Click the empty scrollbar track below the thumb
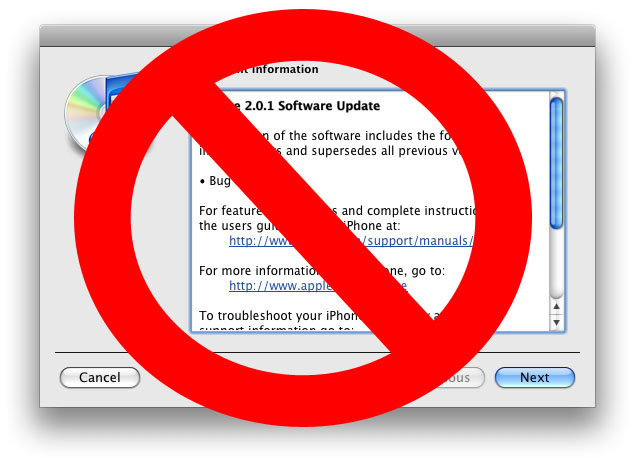The image size is (635, 462). click(x=556, y=263)
